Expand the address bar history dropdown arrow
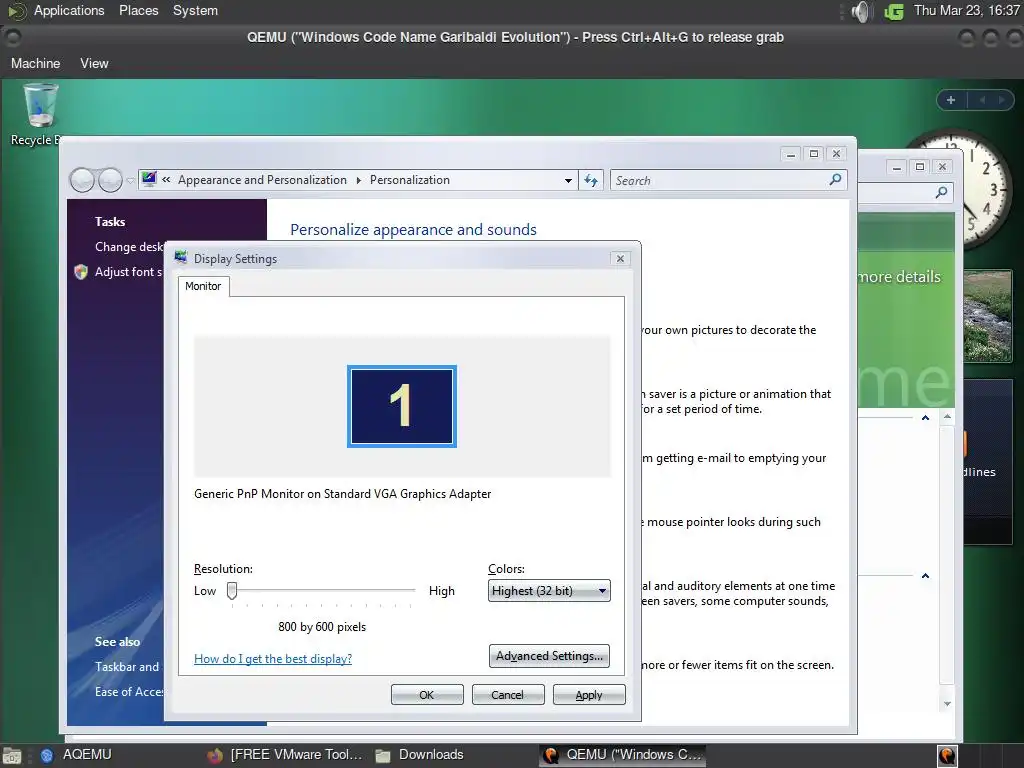This screenshot has width=1024, height=768. (x=568, y=181)
